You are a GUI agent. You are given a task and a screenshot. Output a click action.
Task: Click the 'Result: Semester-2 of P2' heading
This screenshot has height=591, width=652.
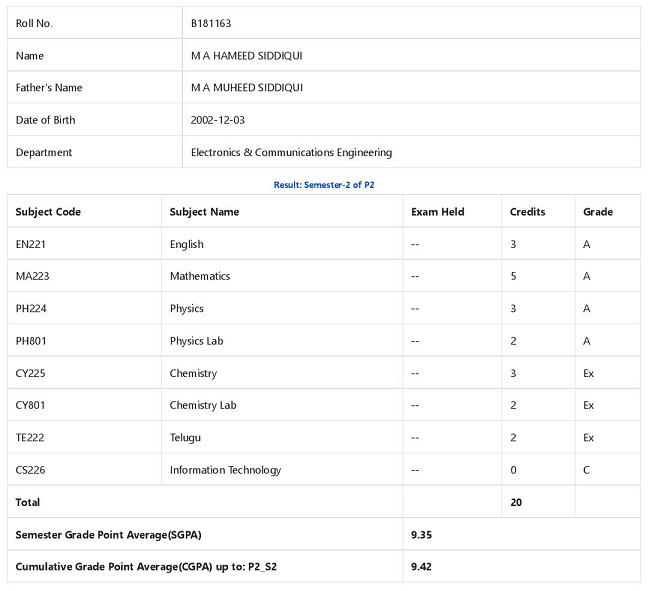point(324,185)
